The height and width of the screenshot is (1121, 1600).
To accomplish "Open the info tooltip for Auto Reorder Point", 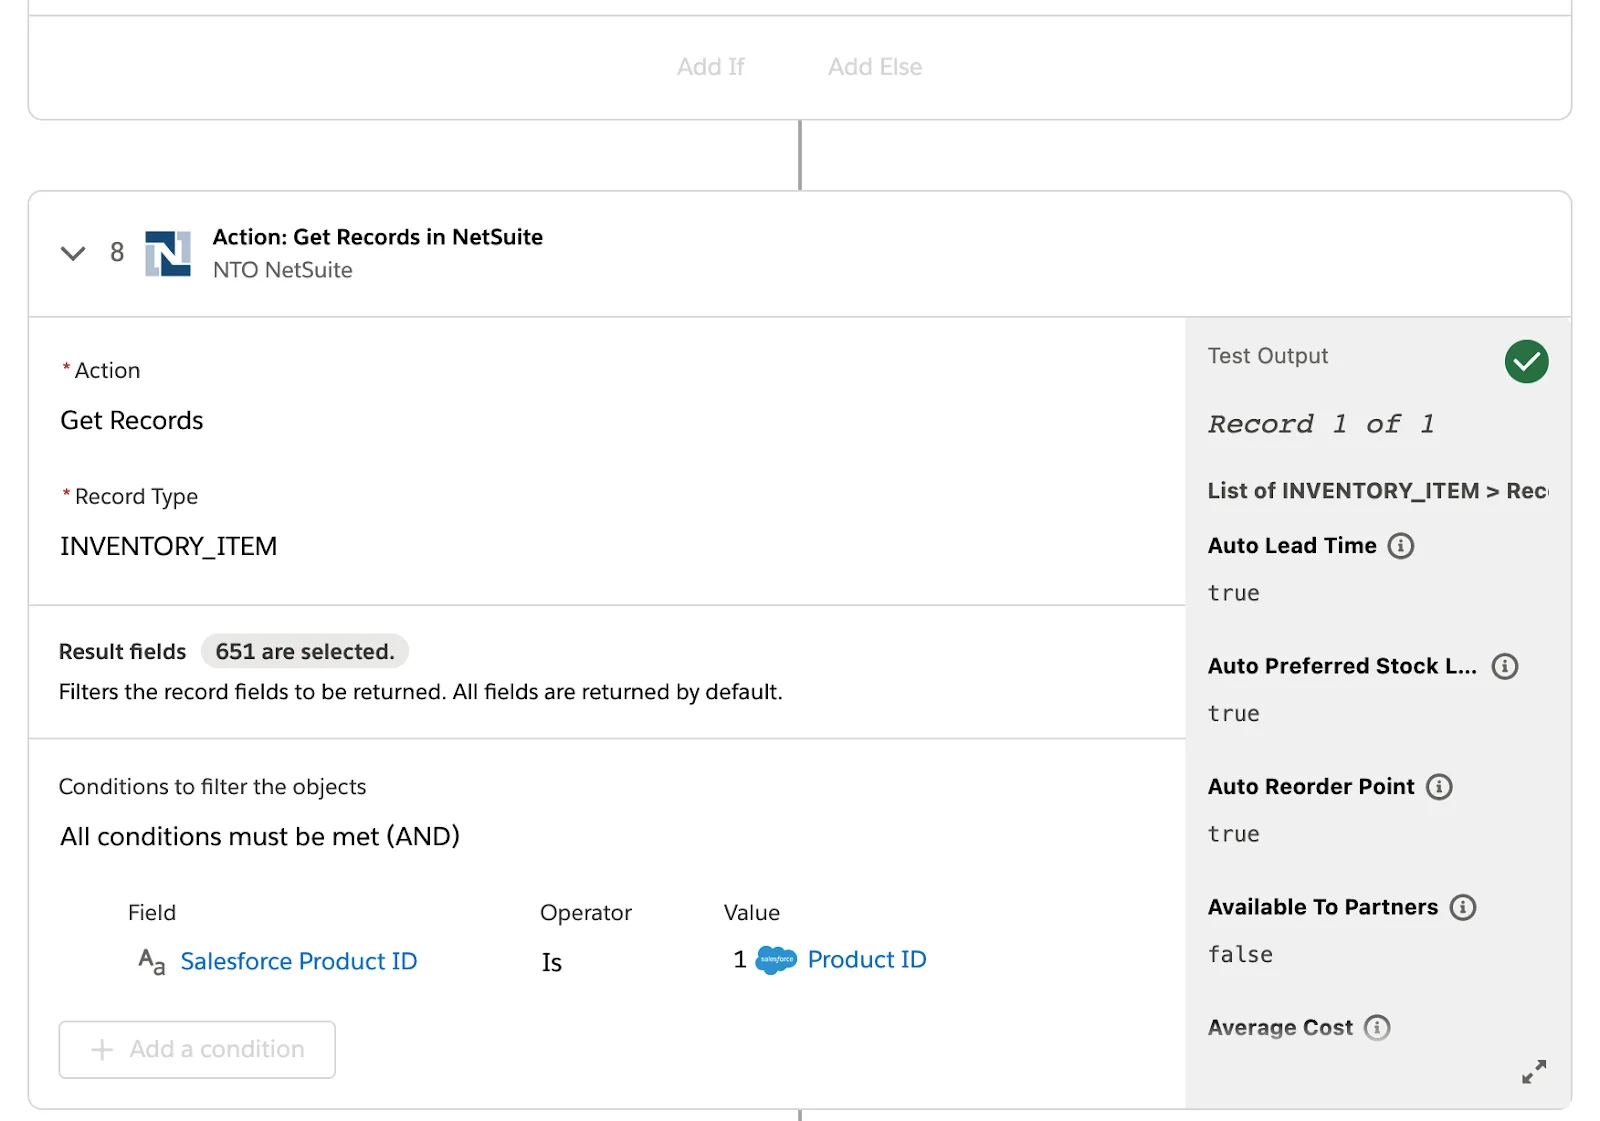I will click(x=1440, y=787).
